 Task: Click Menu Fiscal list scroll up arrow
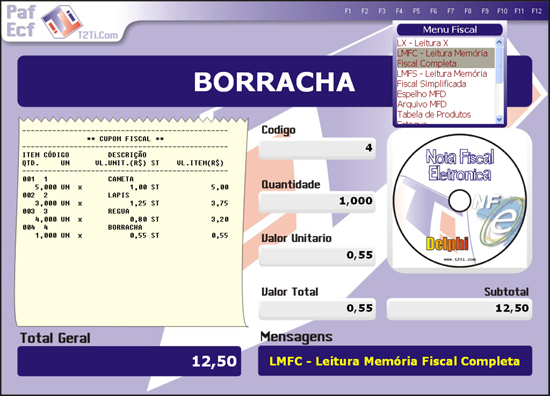point(499,42)
